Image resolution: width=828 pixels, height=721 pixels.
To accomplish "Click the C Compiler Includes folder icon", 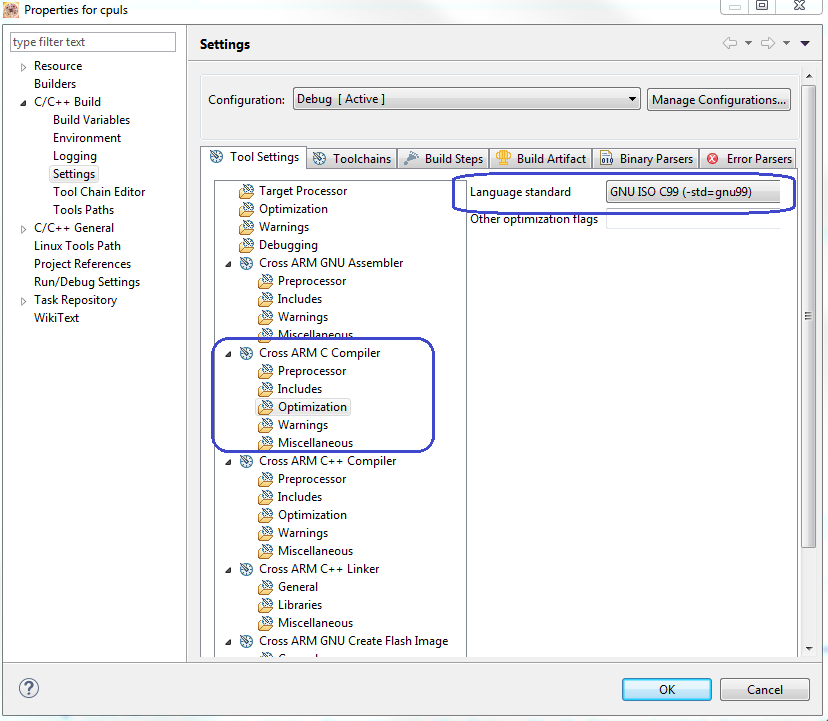I will 266,389.
